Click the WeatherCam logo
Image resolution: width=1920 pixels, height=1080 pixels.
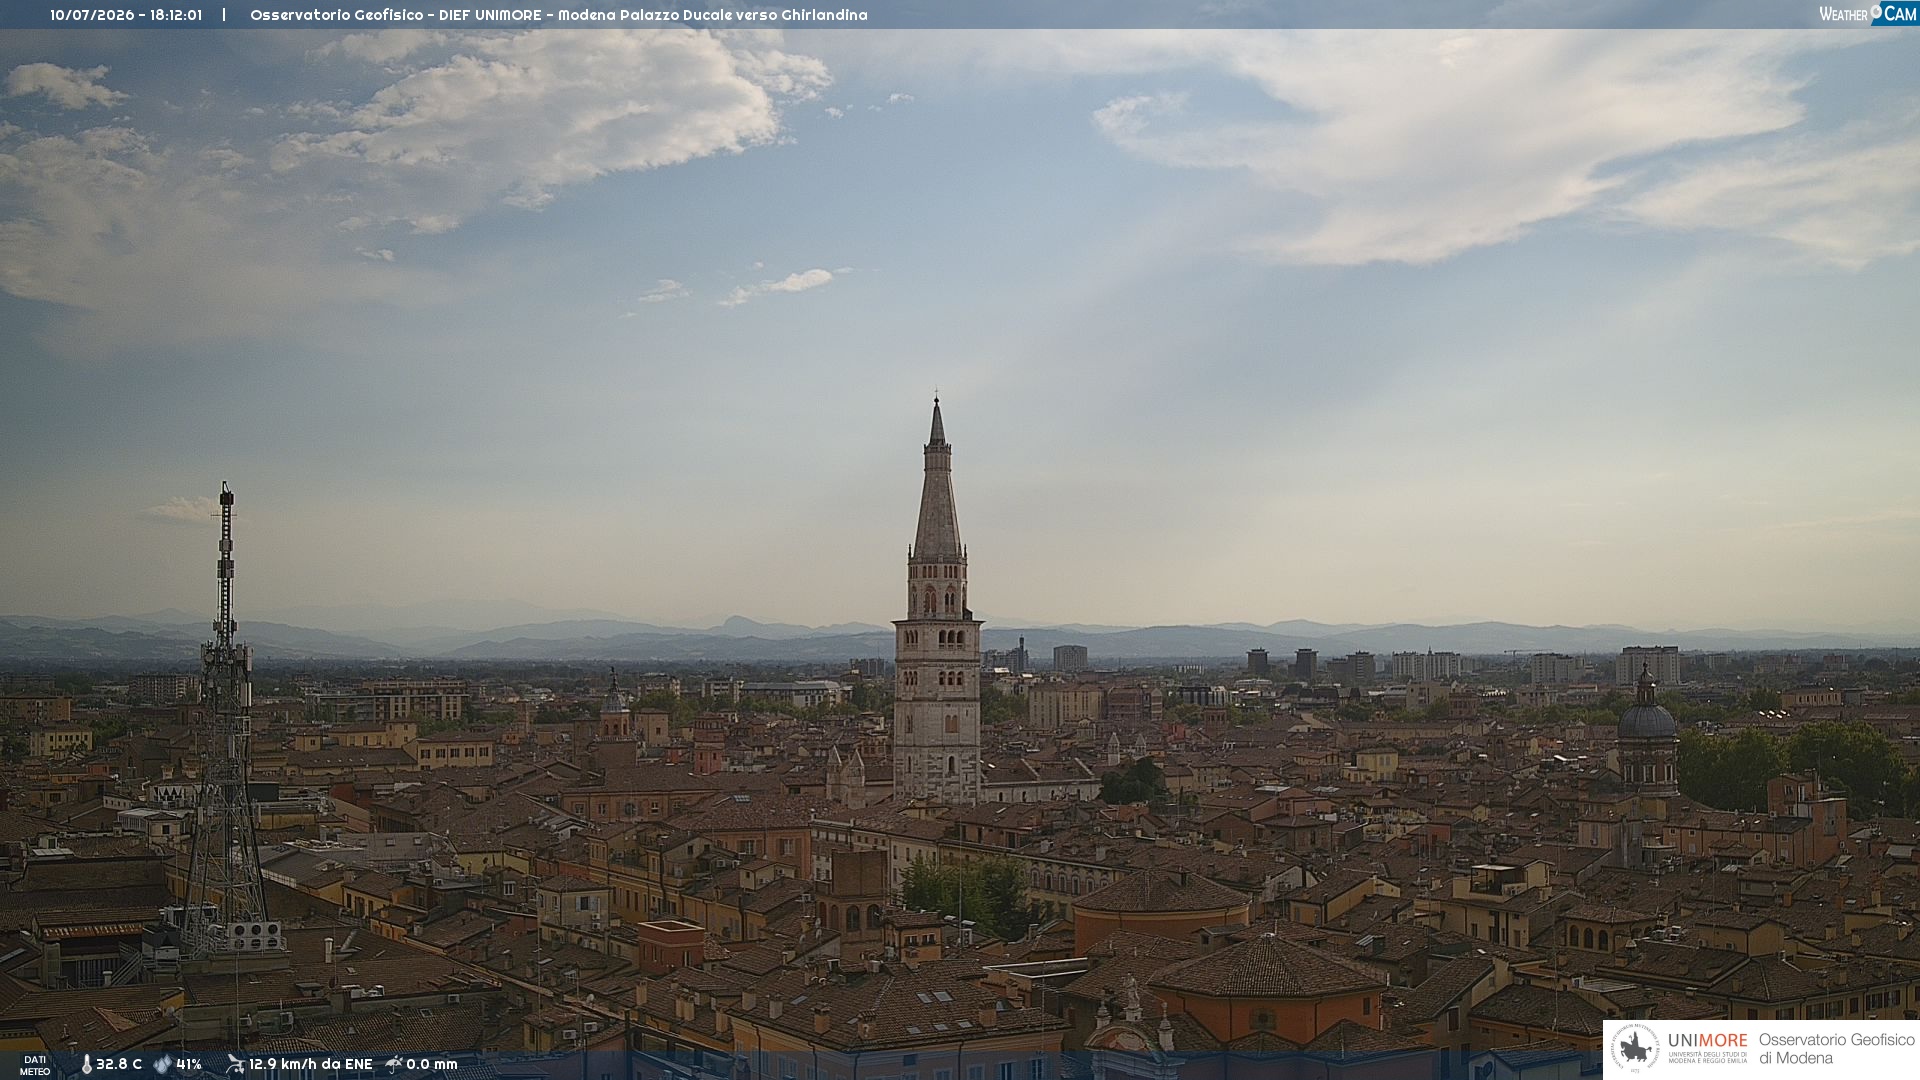coord(1868,14)
